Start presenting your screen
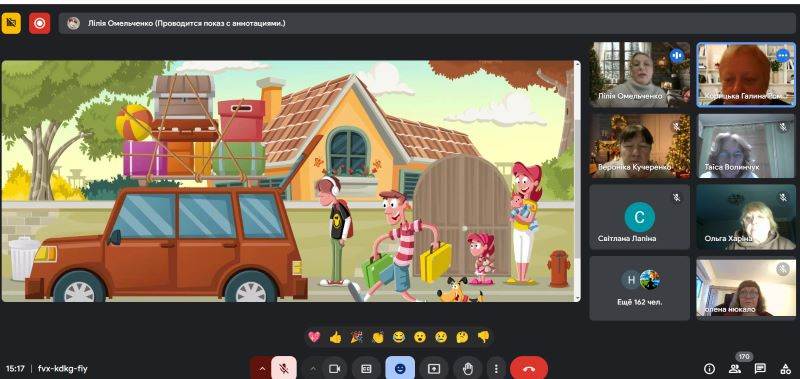This screenshot has height=379, width=800. coord(434,368)
